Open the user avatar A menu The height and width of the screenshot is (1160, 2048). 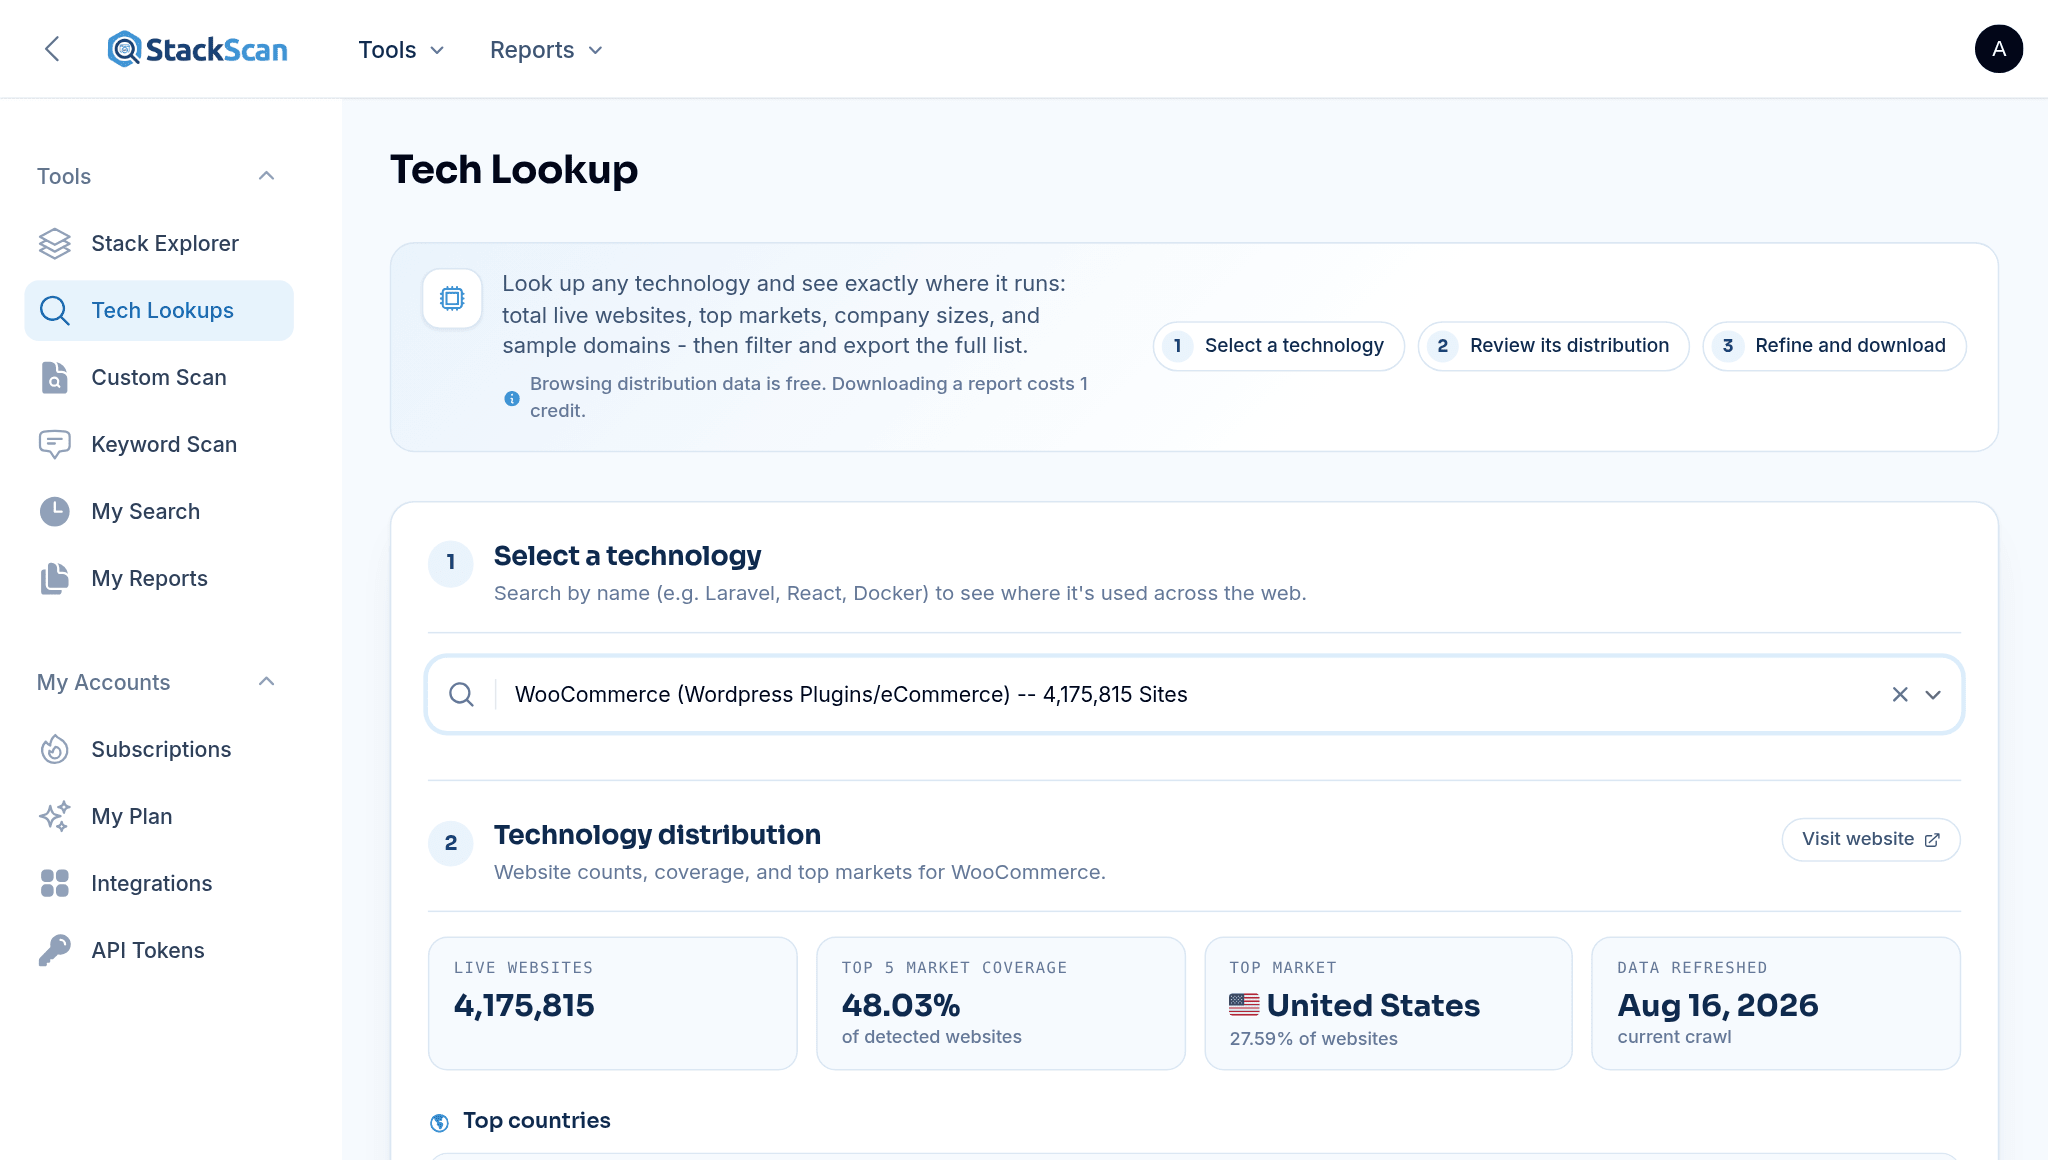point(1998,49)
